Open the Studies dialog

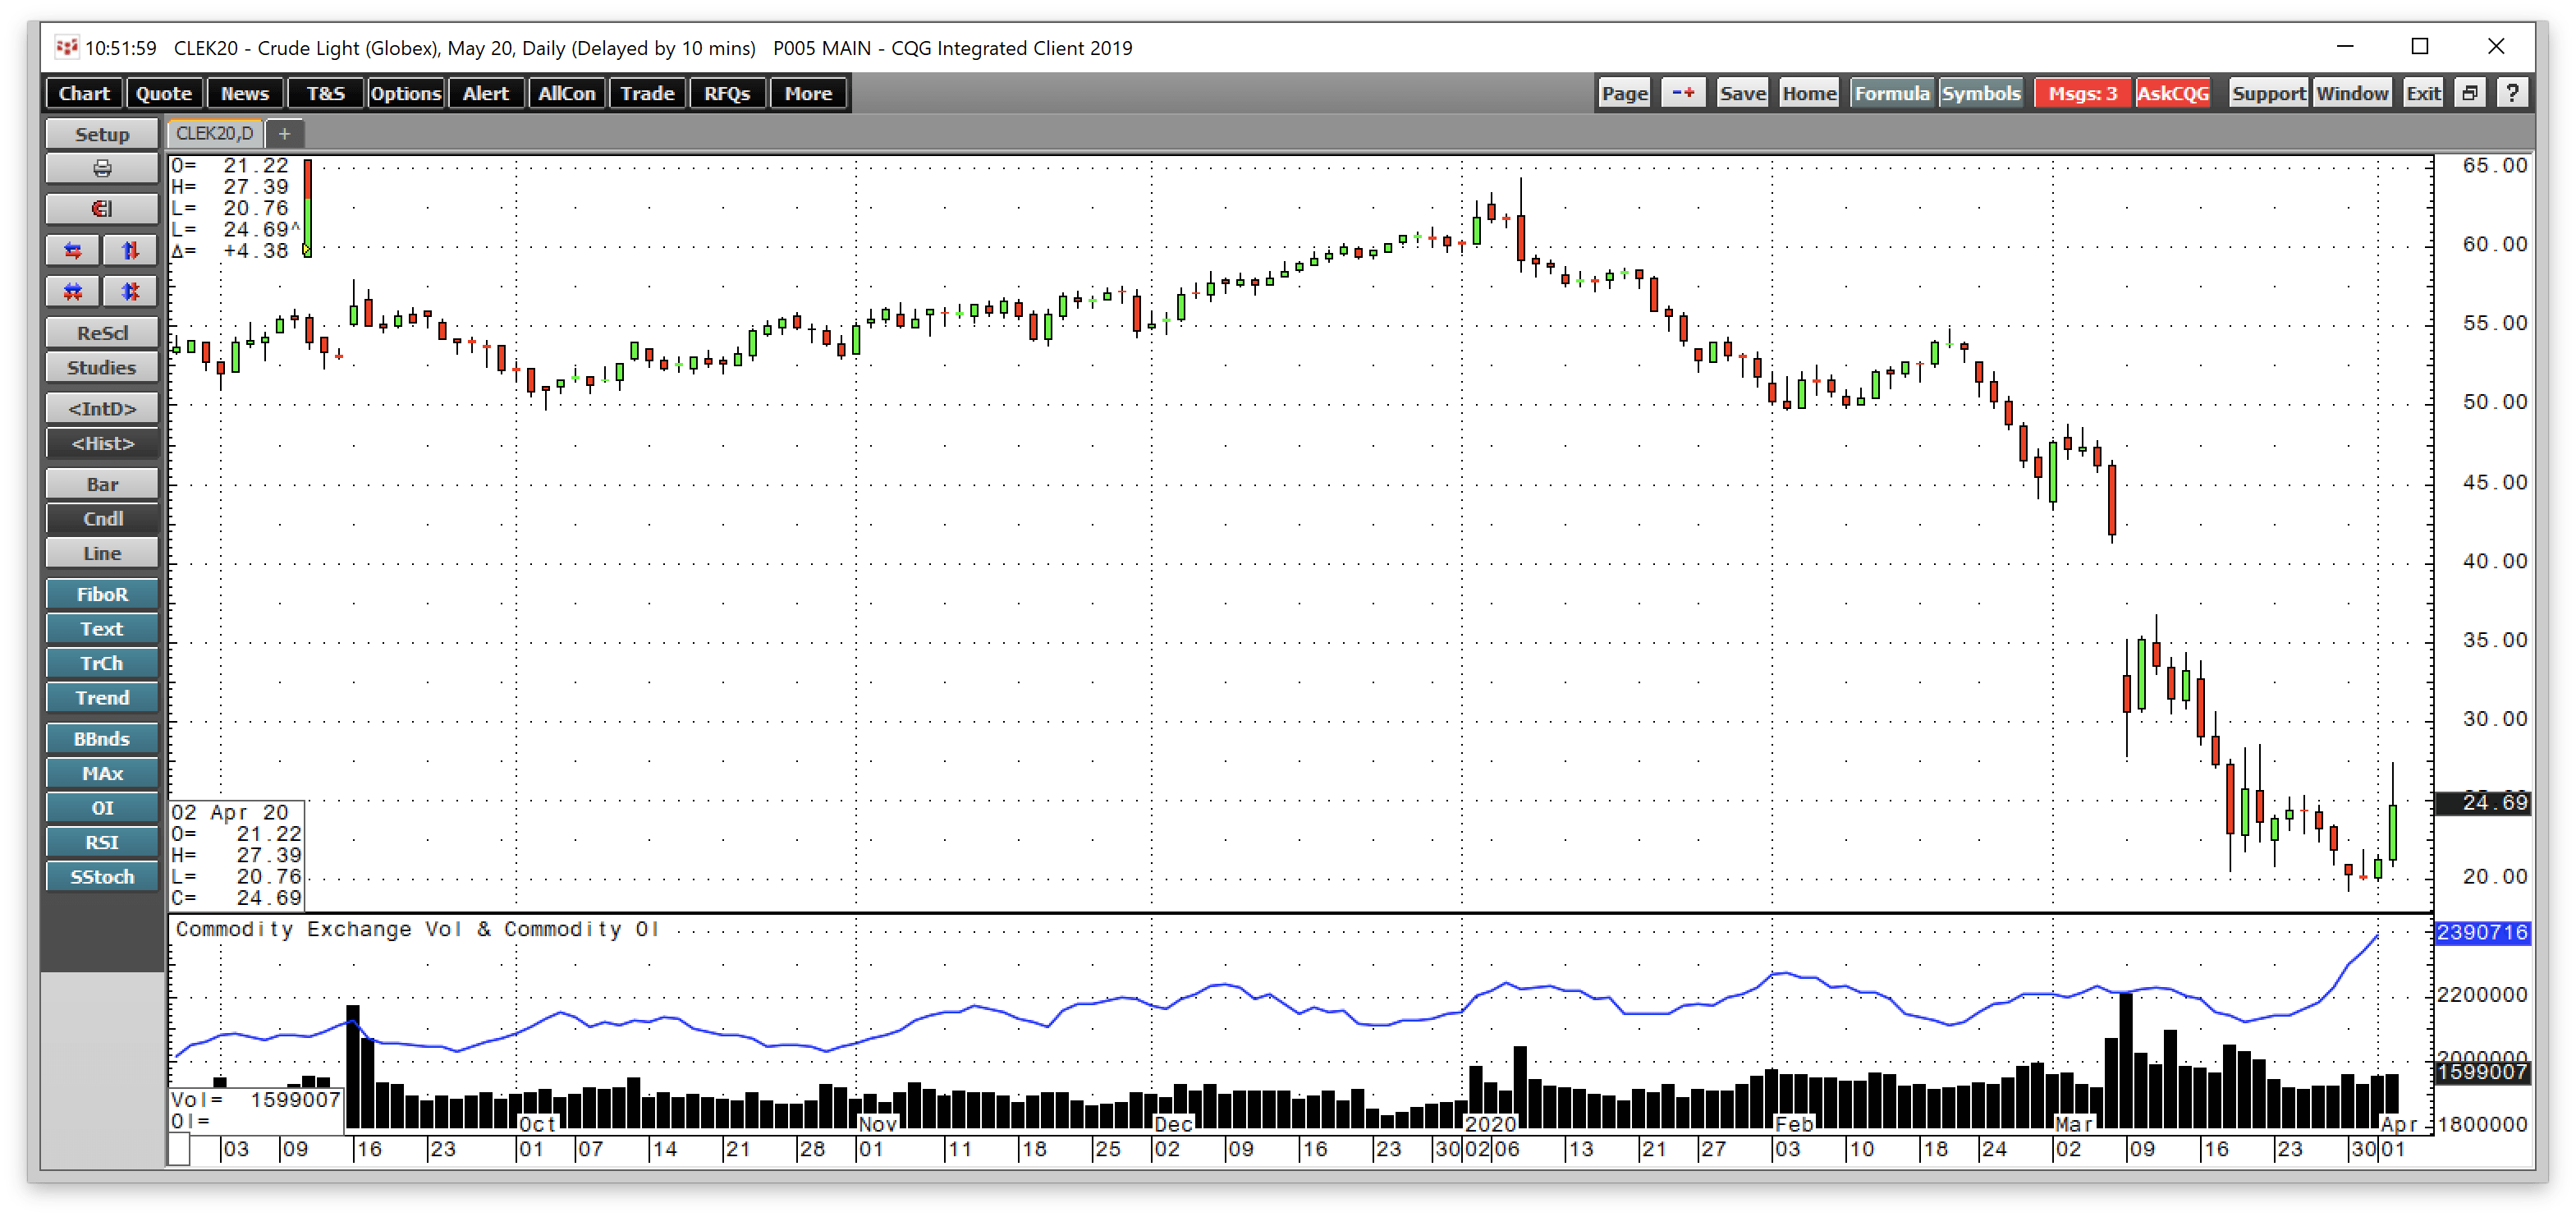click(x=101, y=367)
